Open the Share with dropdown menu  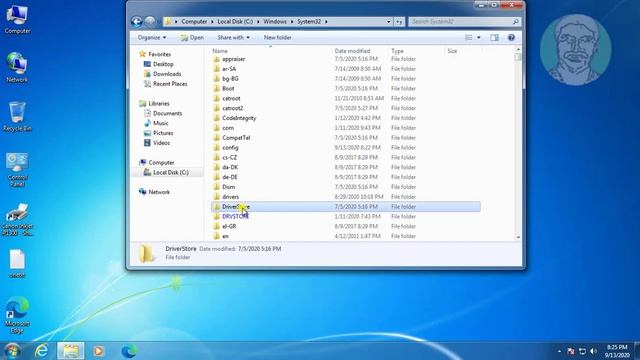click(x=233, y=38)
